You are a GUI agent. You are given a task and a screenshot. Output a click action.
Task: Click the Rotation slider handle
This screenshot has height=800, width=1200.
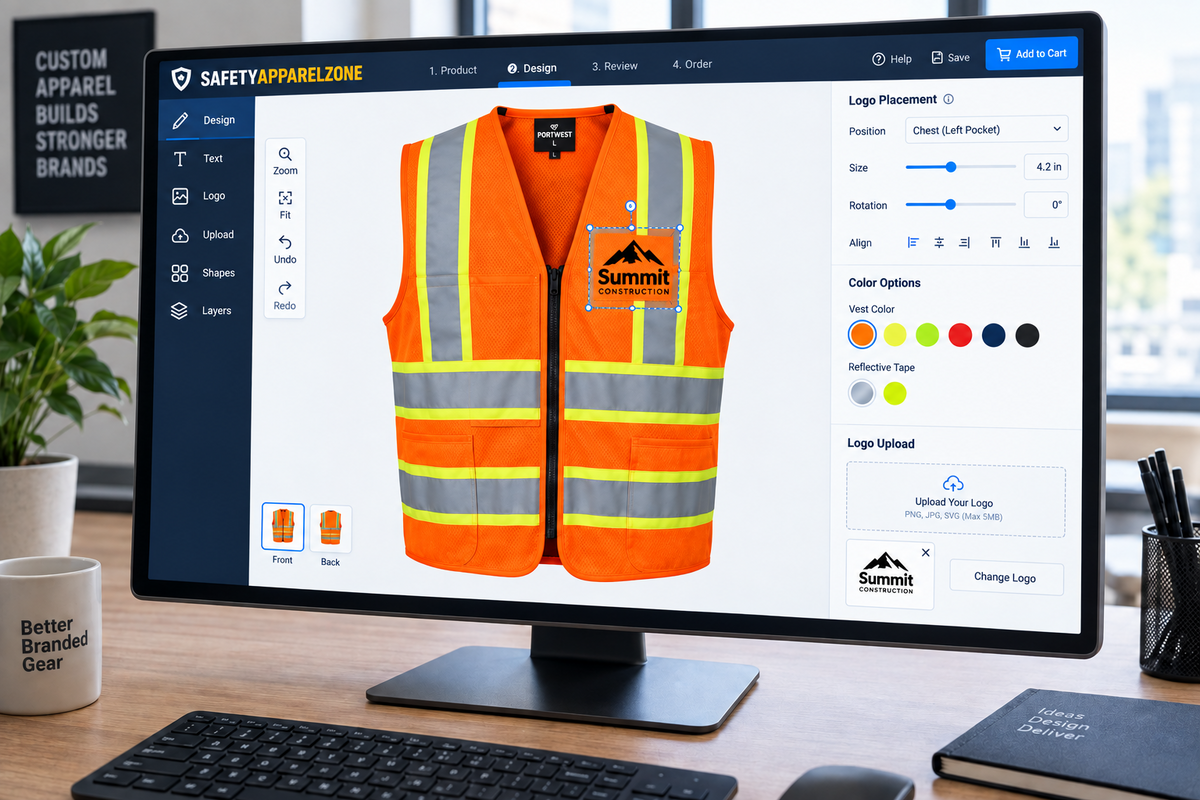coord(950,204)
